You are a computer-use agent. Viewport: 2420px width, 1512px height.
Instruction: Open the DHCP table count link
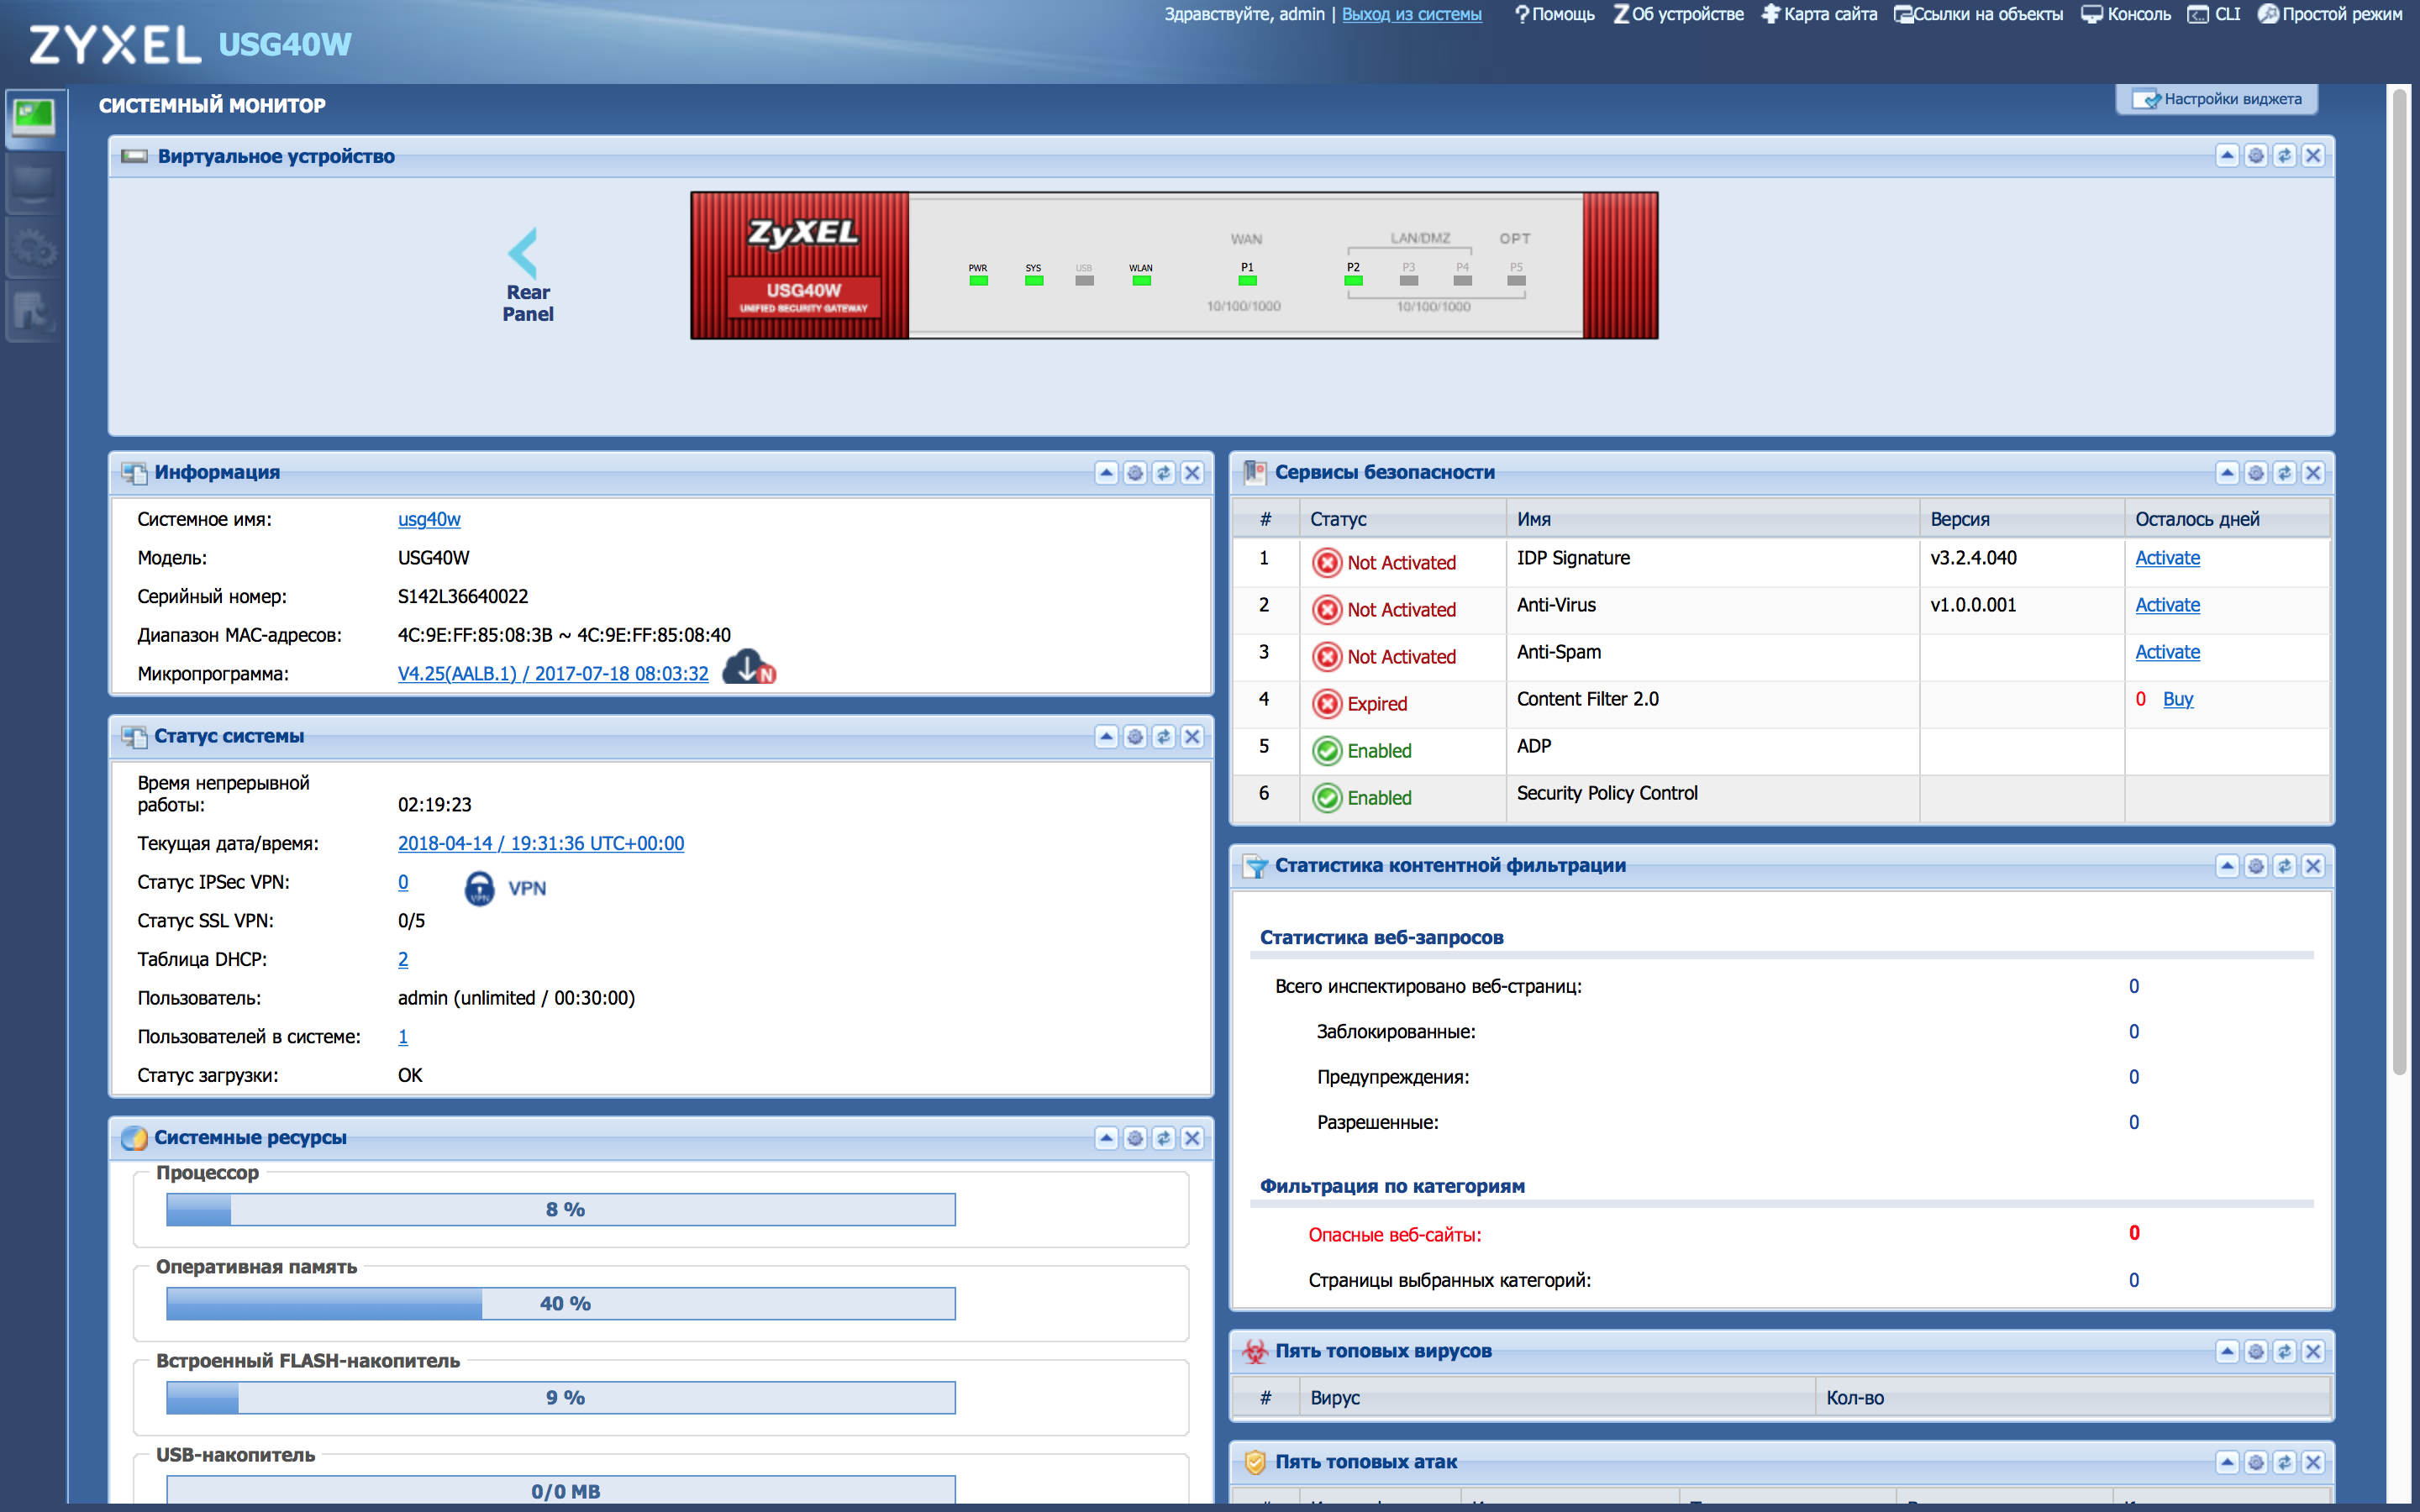coord(403,959)
